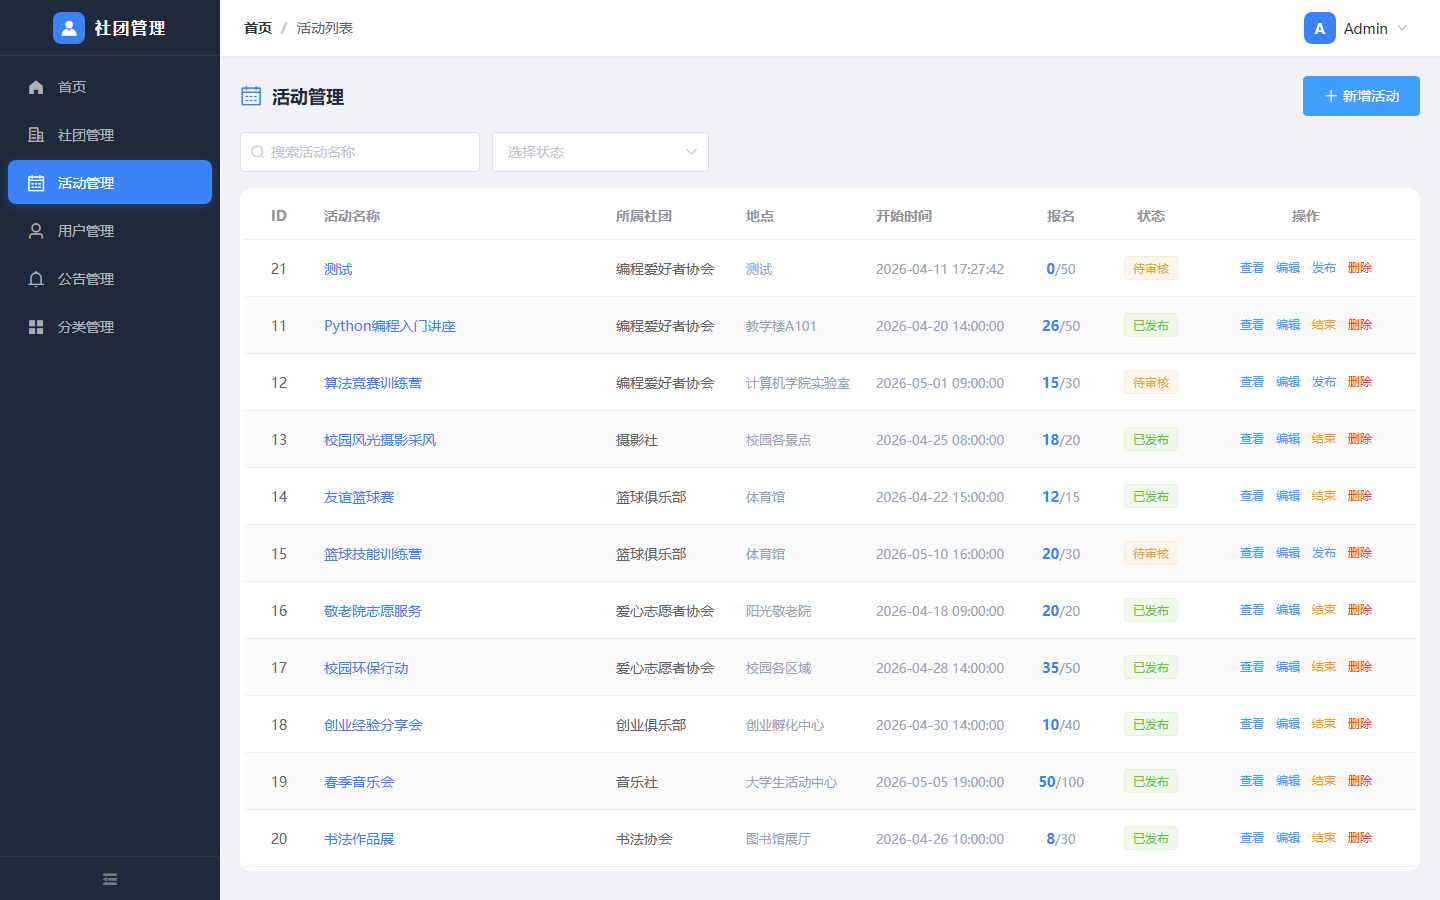Click the search magnifier icon

(258, 152)
